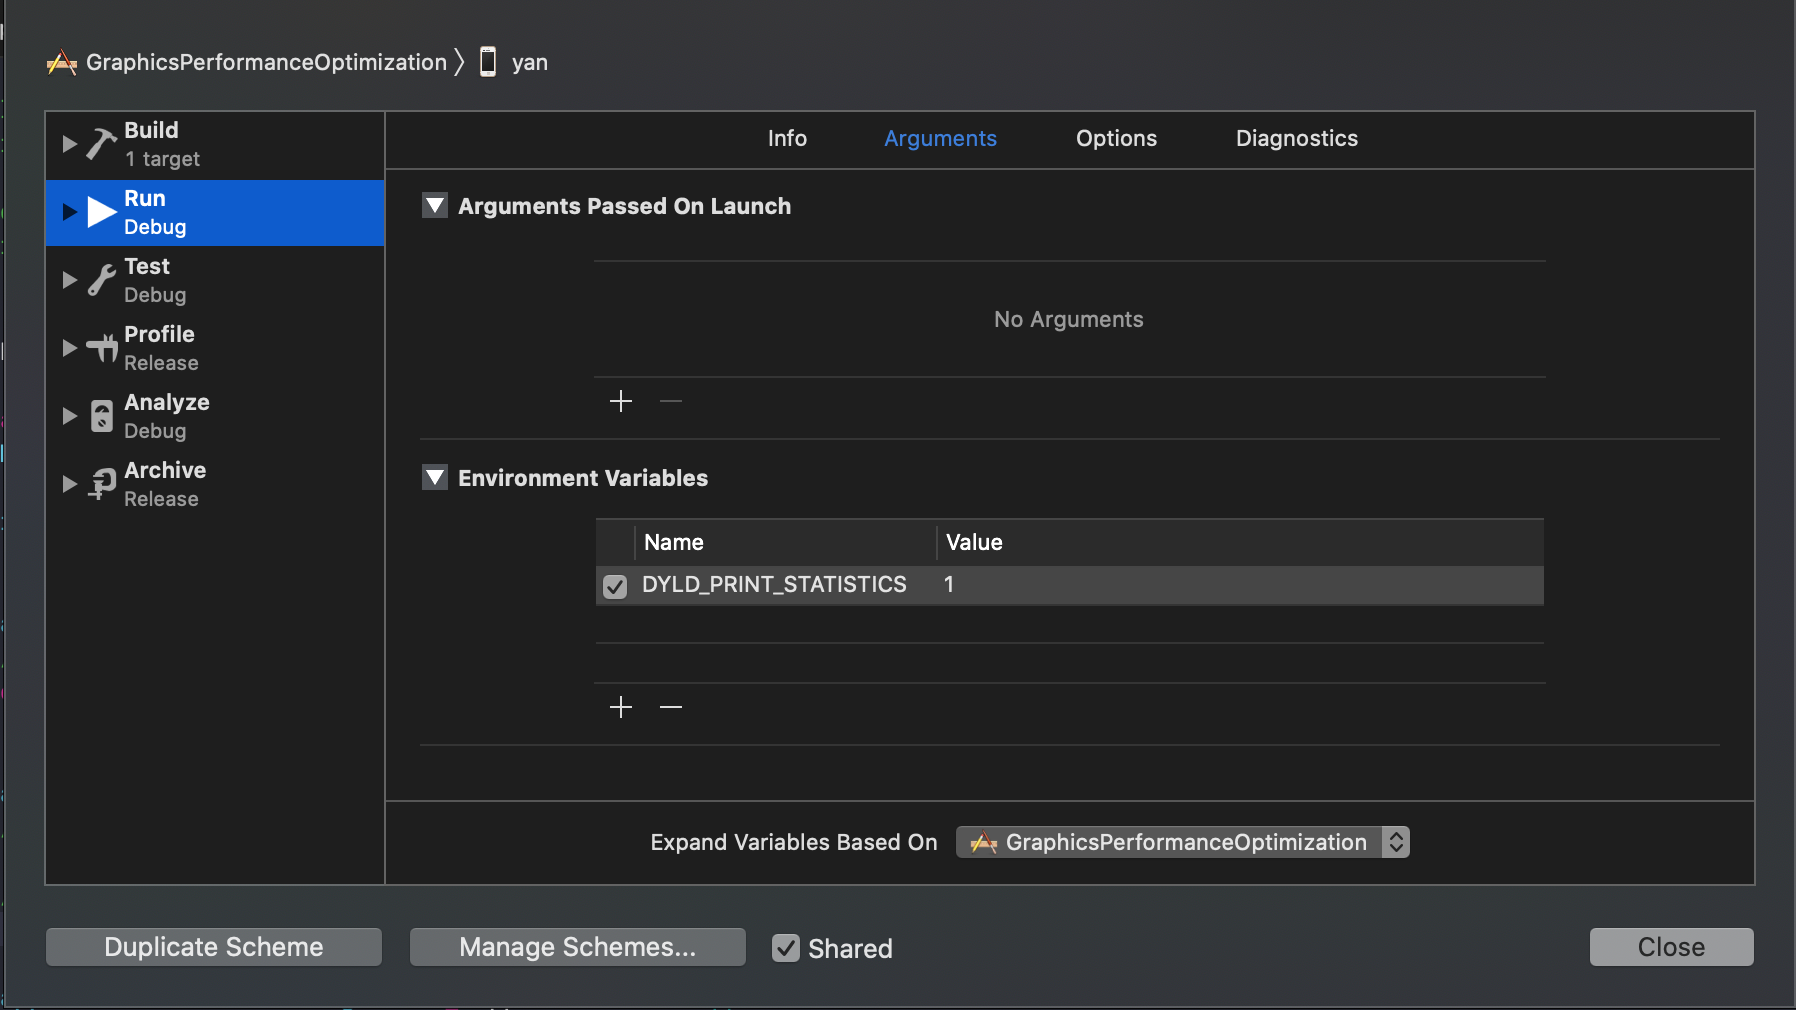Open the Info tab
Image resolution: width=1796 pixels, height=1010 pixels.
click(787, 139)
